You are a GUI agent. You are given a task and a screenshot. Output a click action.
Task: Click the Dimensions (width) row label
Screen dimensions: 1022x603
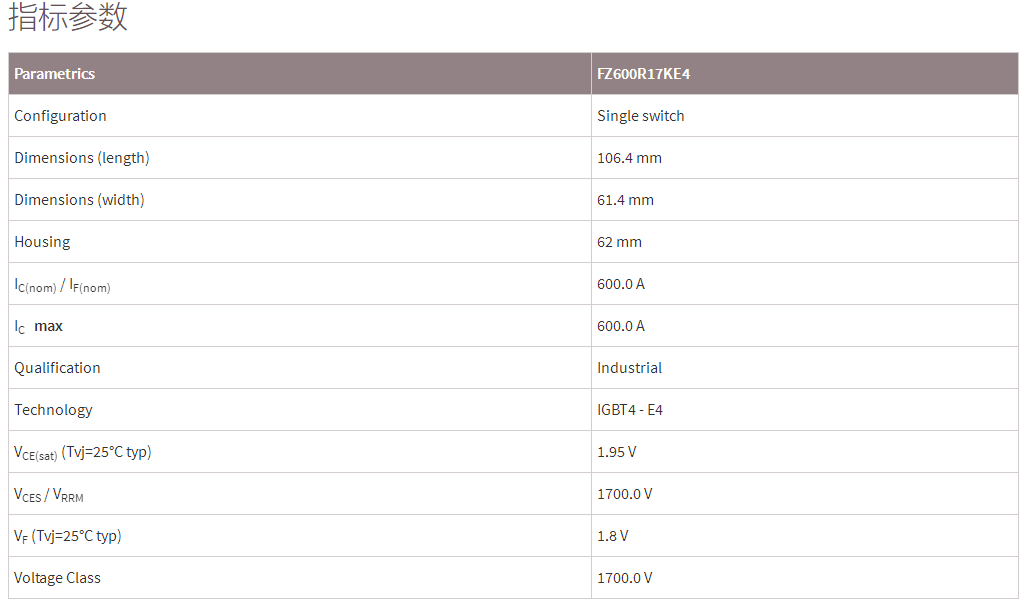pos(79,200)
